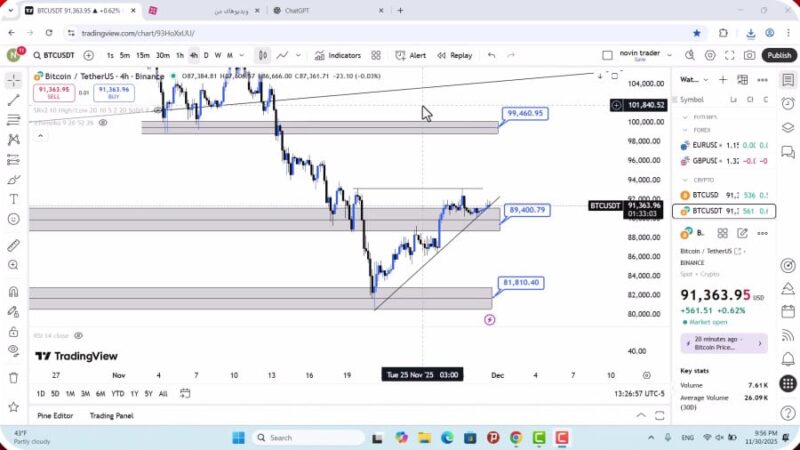Select the 1Y date range
This screenshot has width=800, height=450.
click(x=134, y=393)
